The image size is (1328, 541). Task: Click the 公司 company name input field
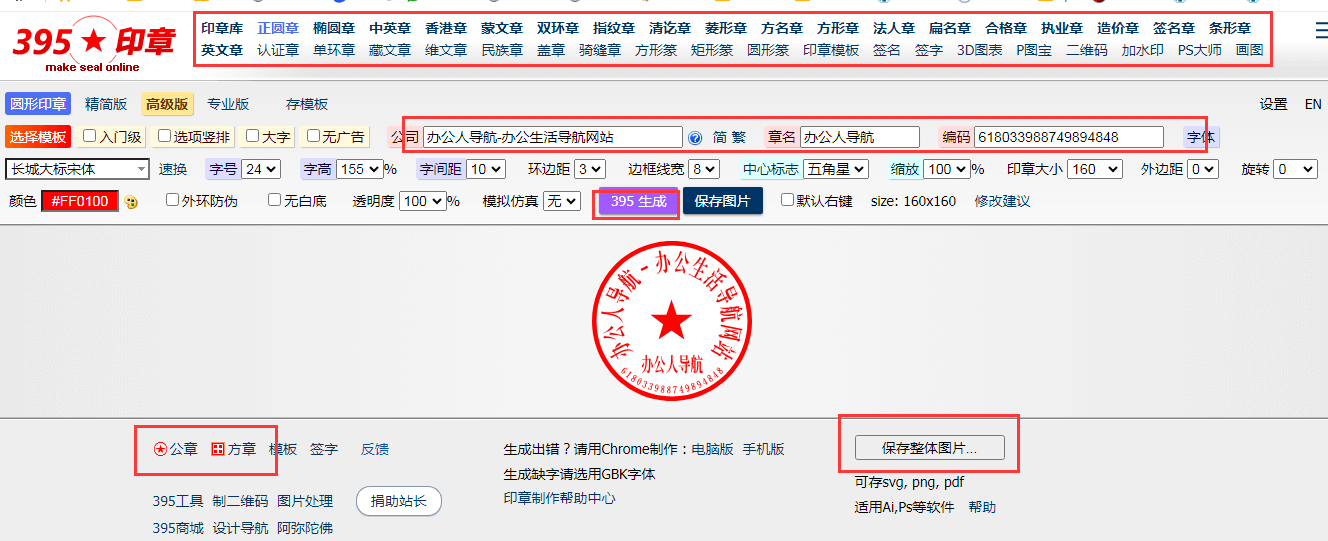pos(552,137)
